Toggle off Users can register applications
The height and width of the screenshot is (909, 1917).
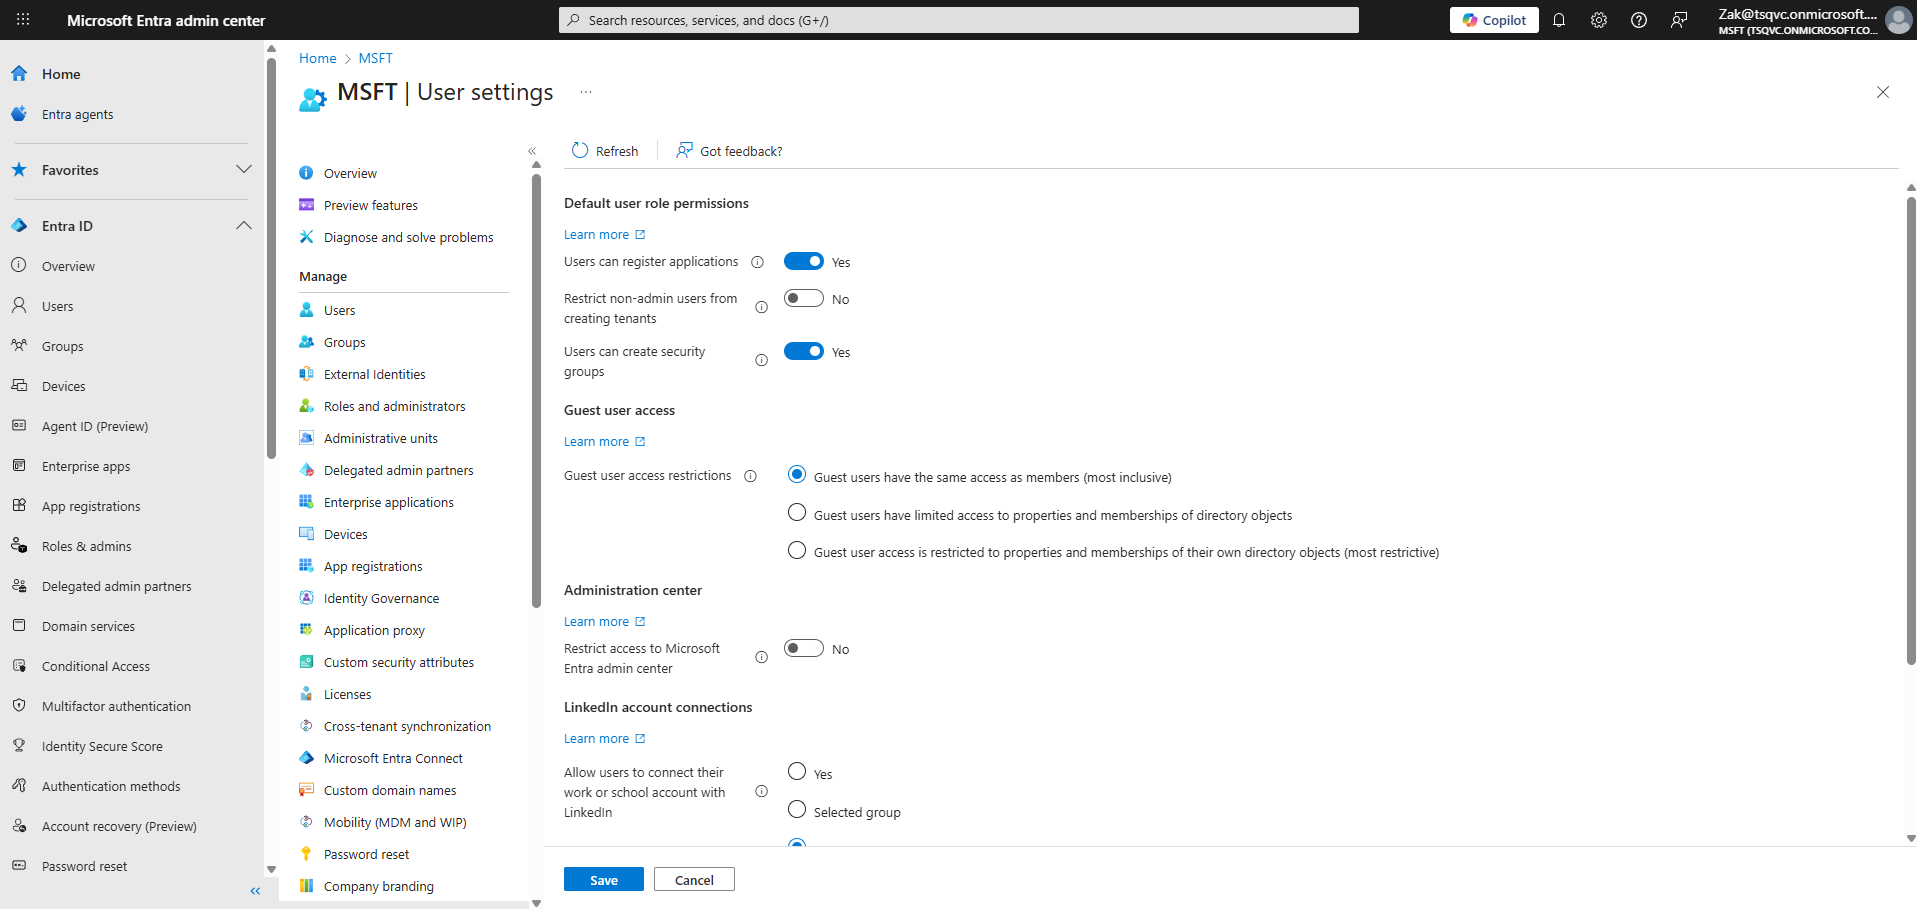[803, 262]
